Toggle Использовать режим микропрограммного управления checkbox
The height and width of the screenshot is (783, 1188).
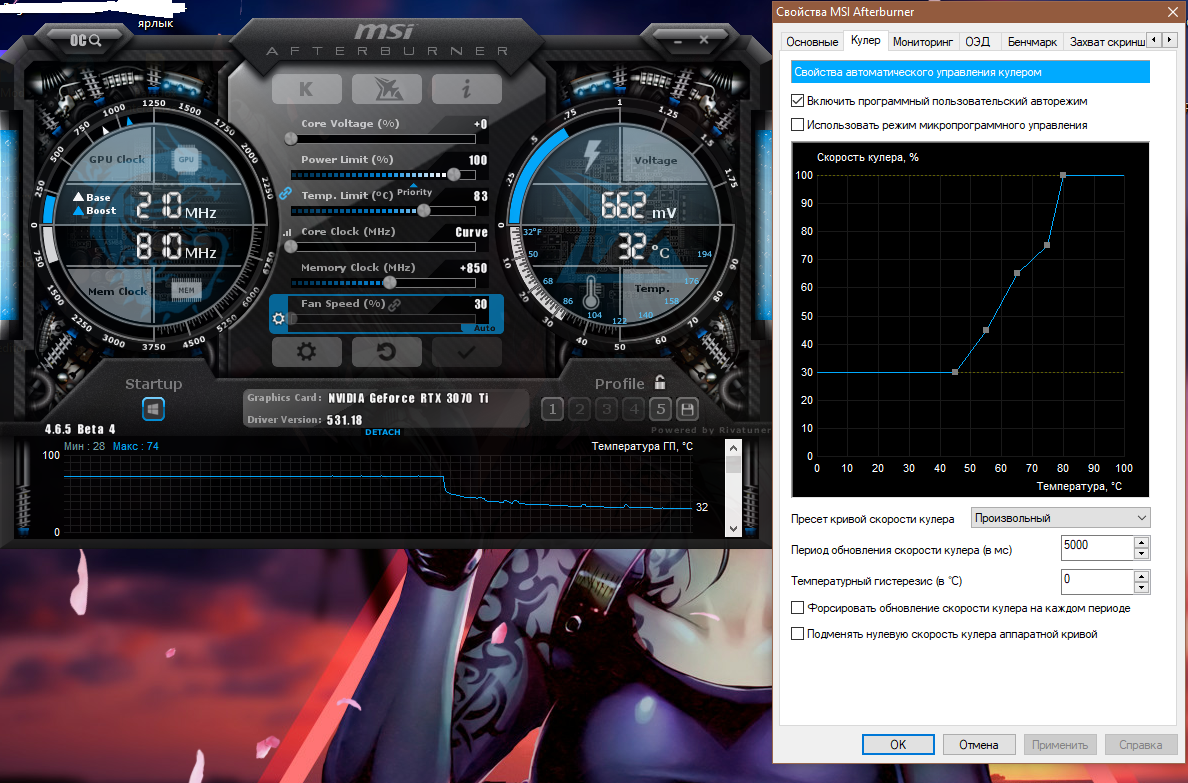pyautogui.click(x=797, y=125)
